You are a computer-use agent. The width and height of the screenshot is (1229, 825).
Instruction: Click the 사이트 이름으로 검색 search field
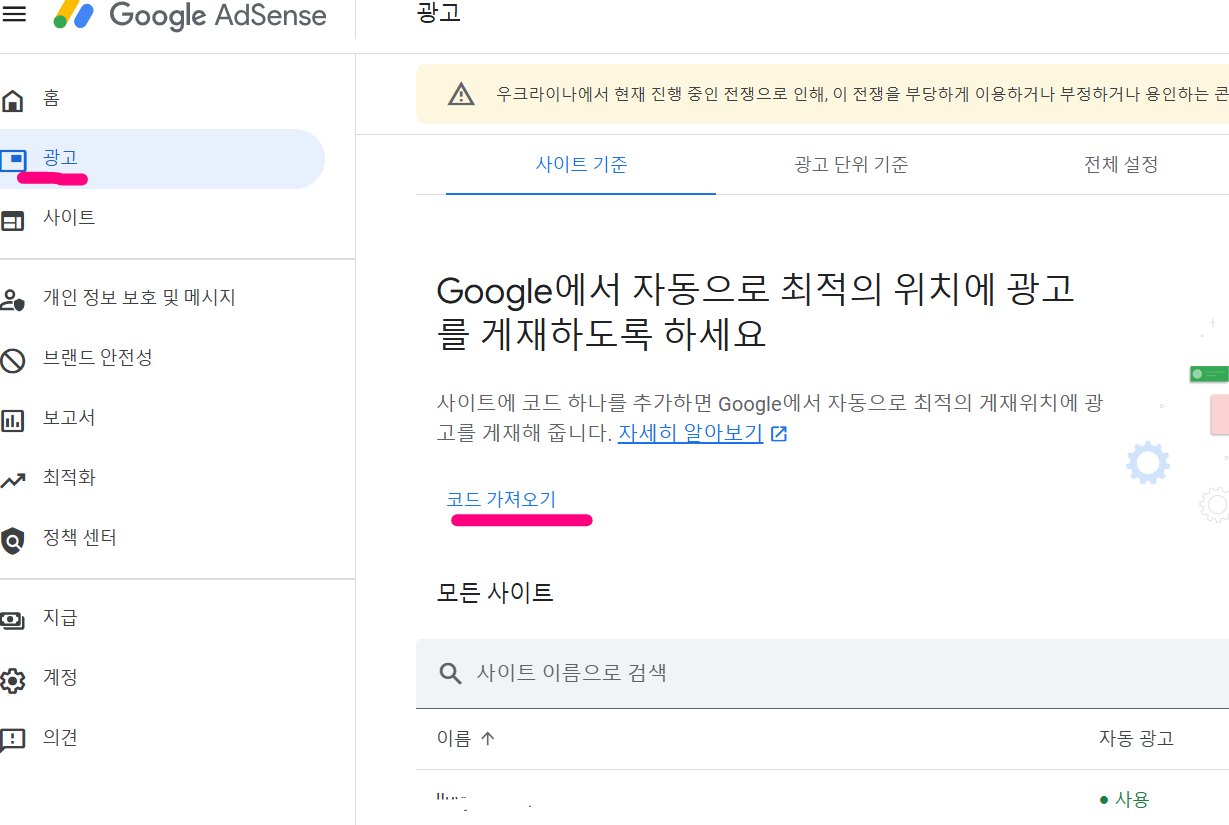coord(822,673)
